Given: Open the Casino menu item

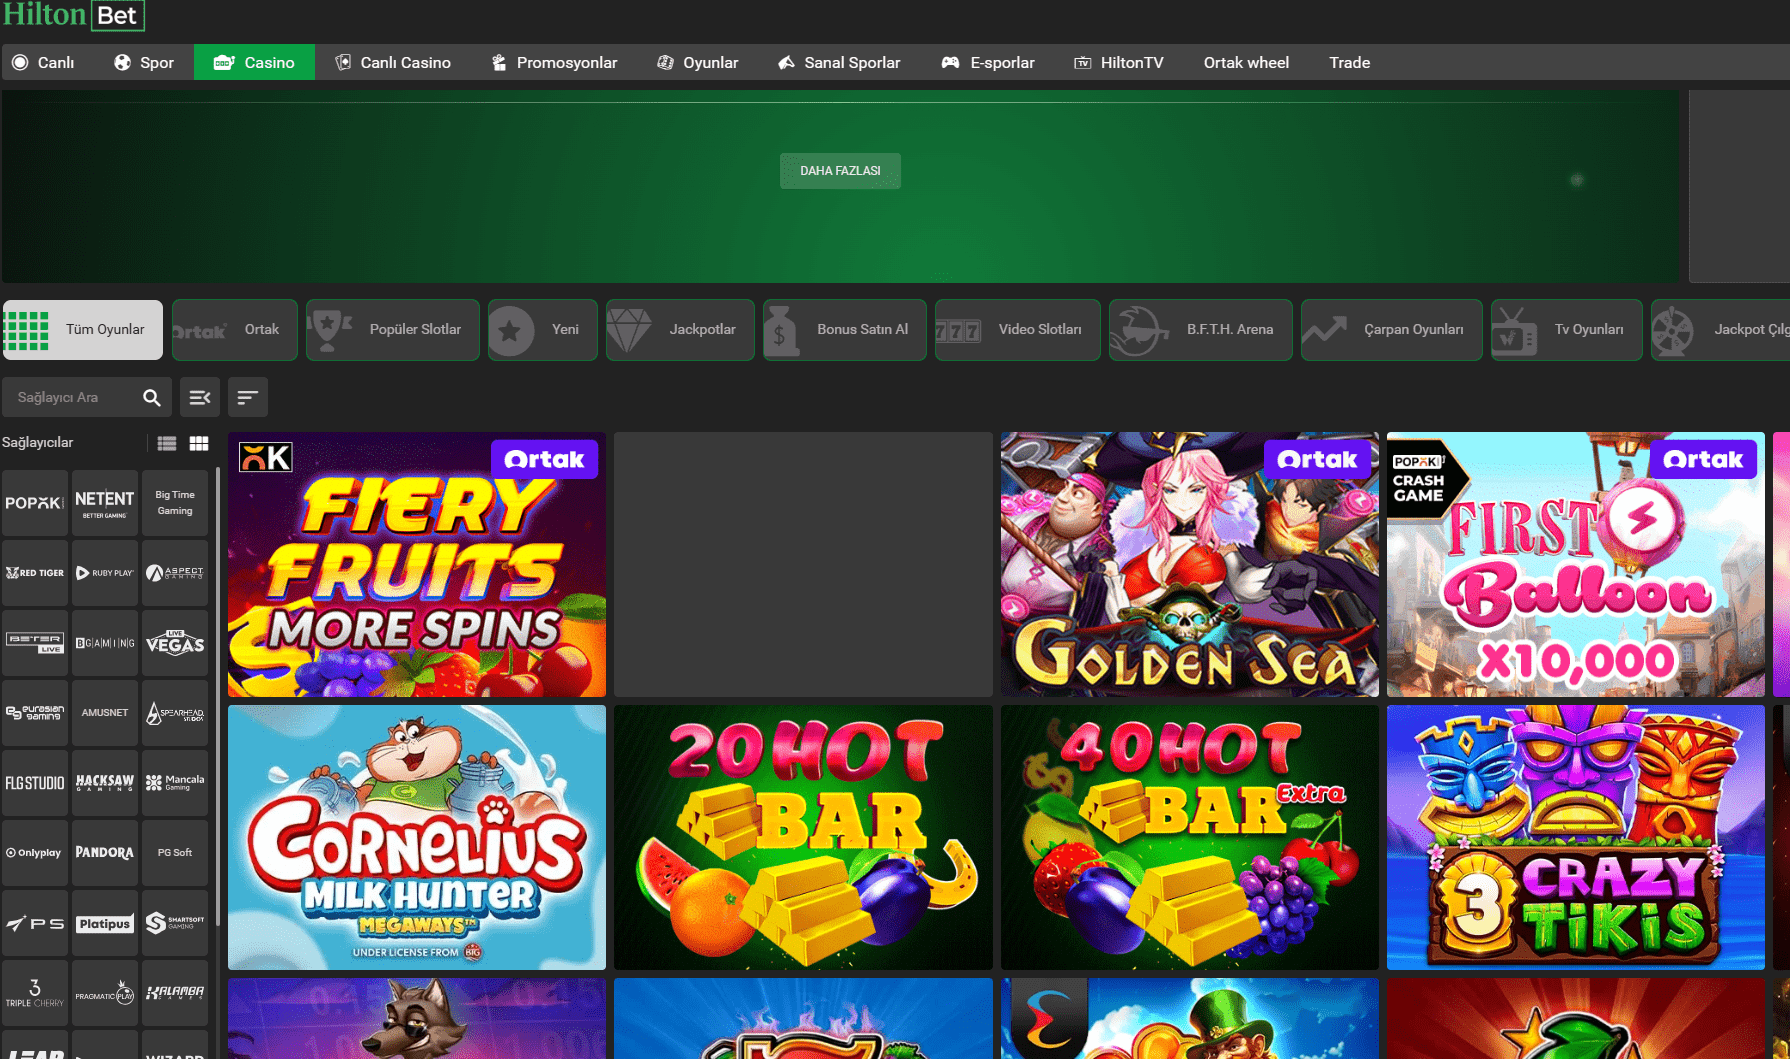Looking at the screenshot, I should pos(254,62).
